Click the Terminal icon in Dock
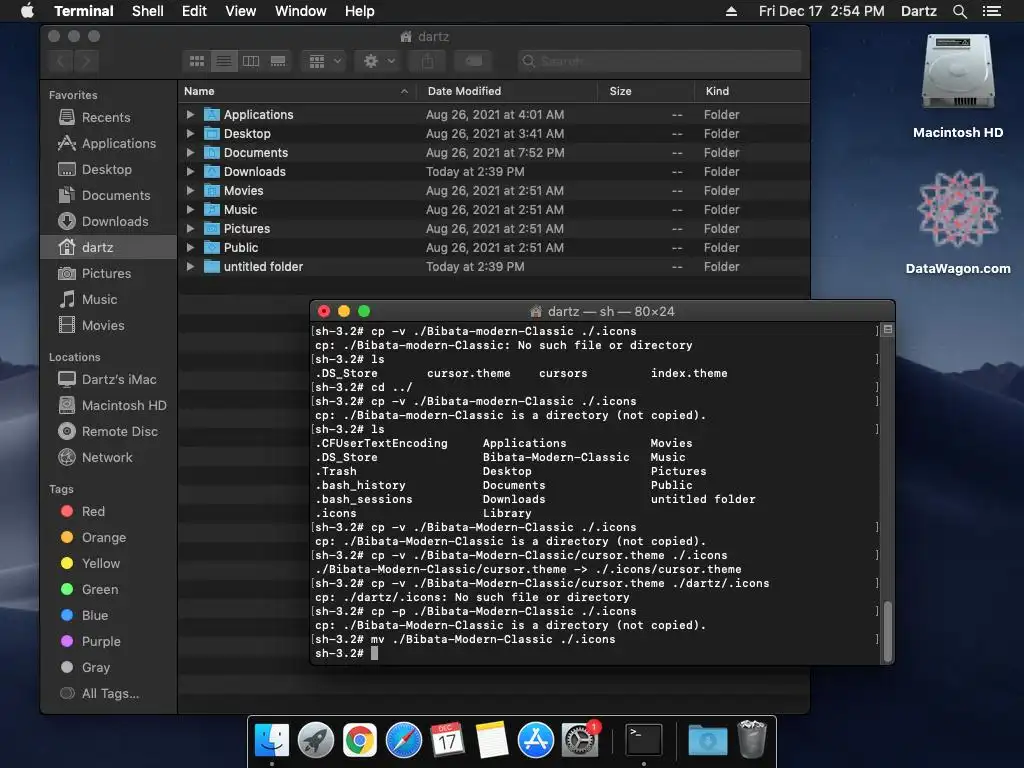The width and height of the screenshot is (1024, 768). click(643, 741)
